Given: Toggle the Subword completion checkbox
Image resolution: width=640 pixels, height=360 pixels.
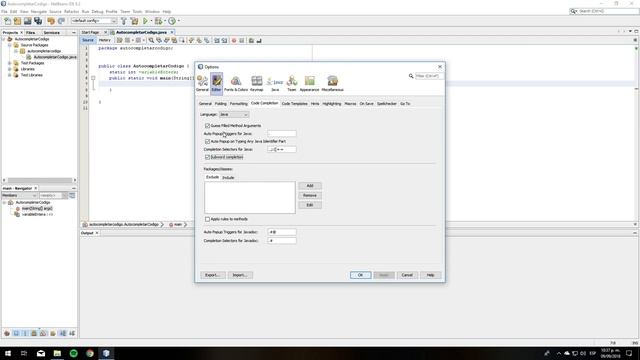Looking at the screenshot, I should coord(207,157).
